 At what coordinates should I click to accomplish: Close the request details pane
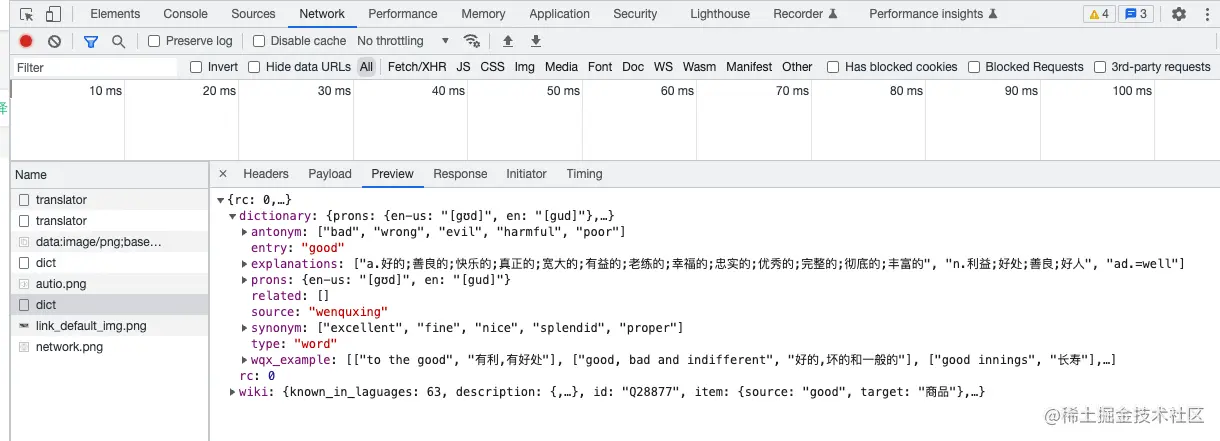point(223,174)
